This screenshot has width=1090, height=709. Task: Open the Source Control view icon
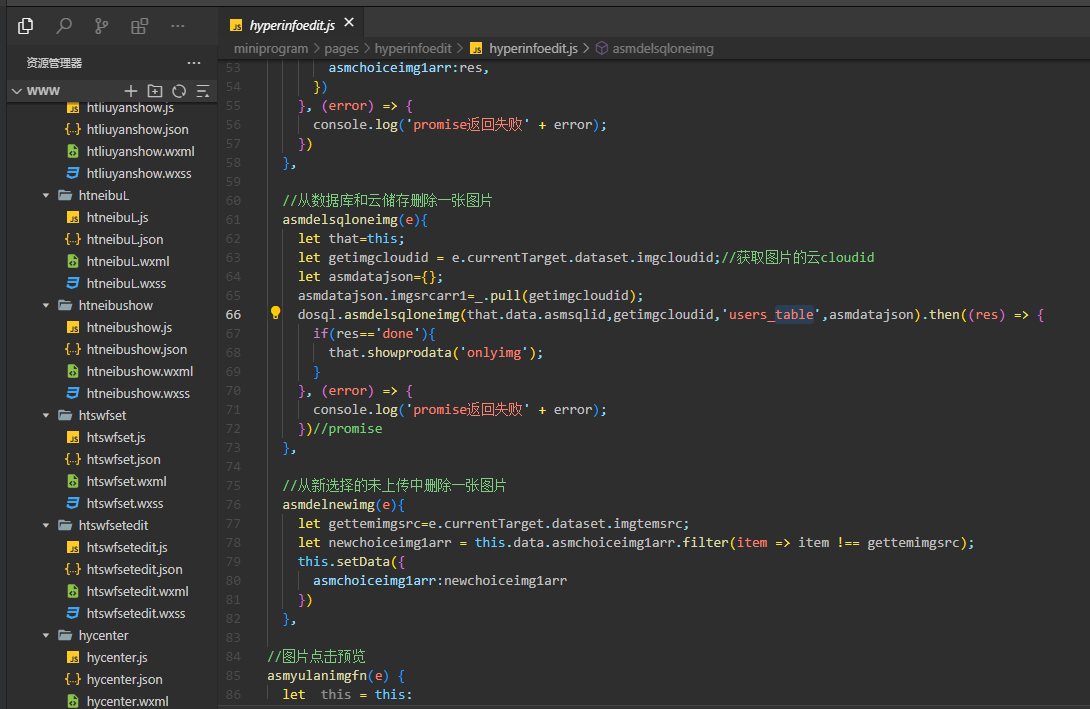click(101, 26)
